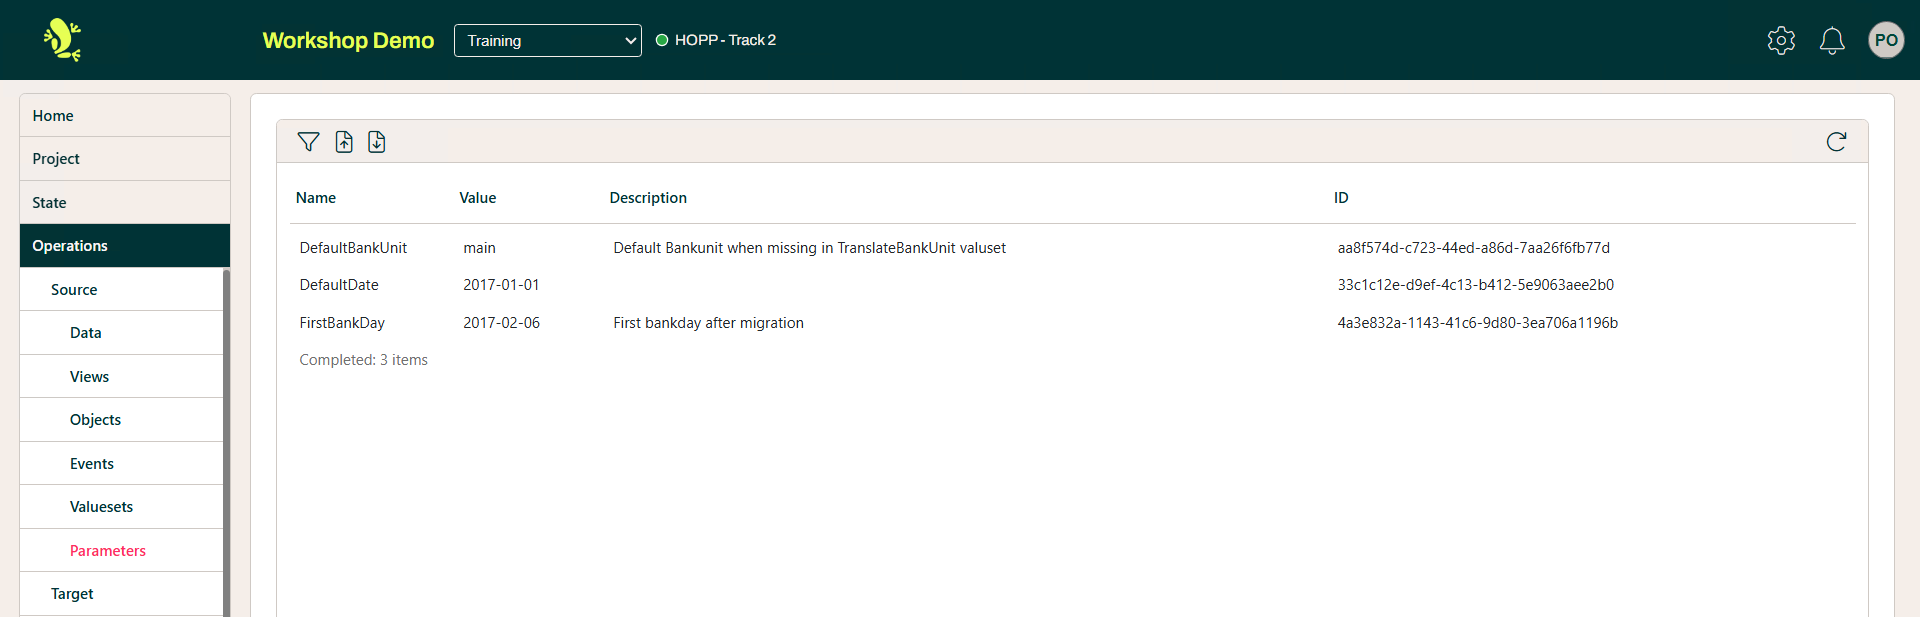Open the Valuesets page

coord(121,507)
